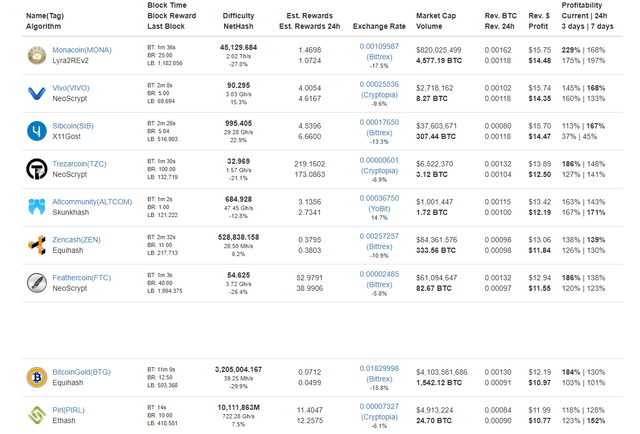Viewport: 640px width, 434px height.
Task: Click the Exchange Rate column header
Action: click(x=379, y=26)
